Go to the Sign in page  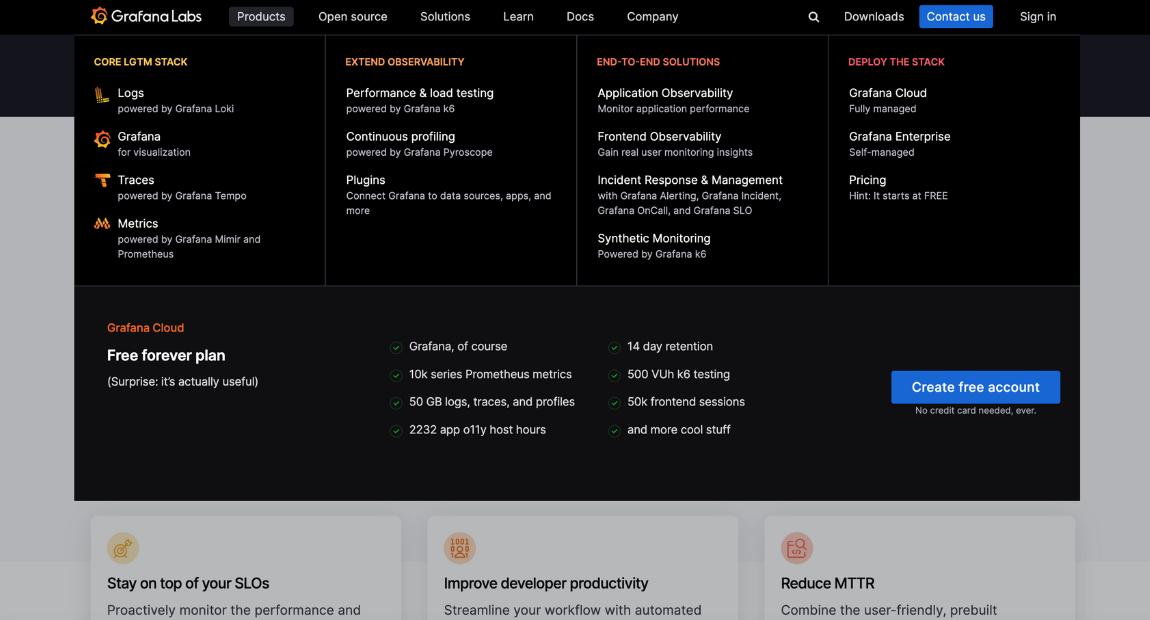click(x=1037, y=17)
